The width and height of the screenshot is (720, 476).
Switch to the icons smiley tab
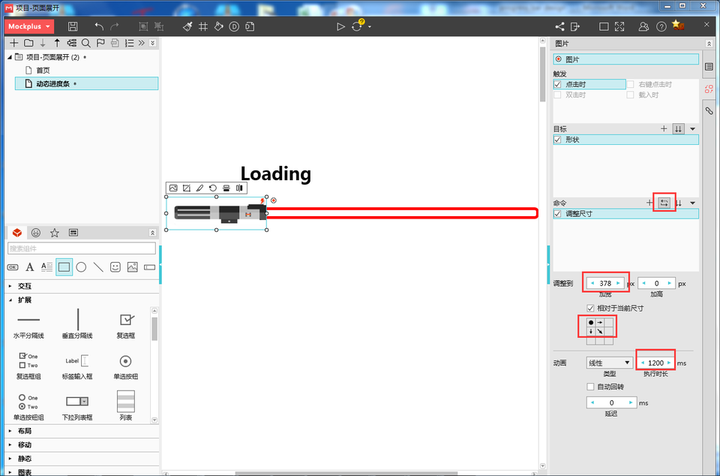[36, 233]
